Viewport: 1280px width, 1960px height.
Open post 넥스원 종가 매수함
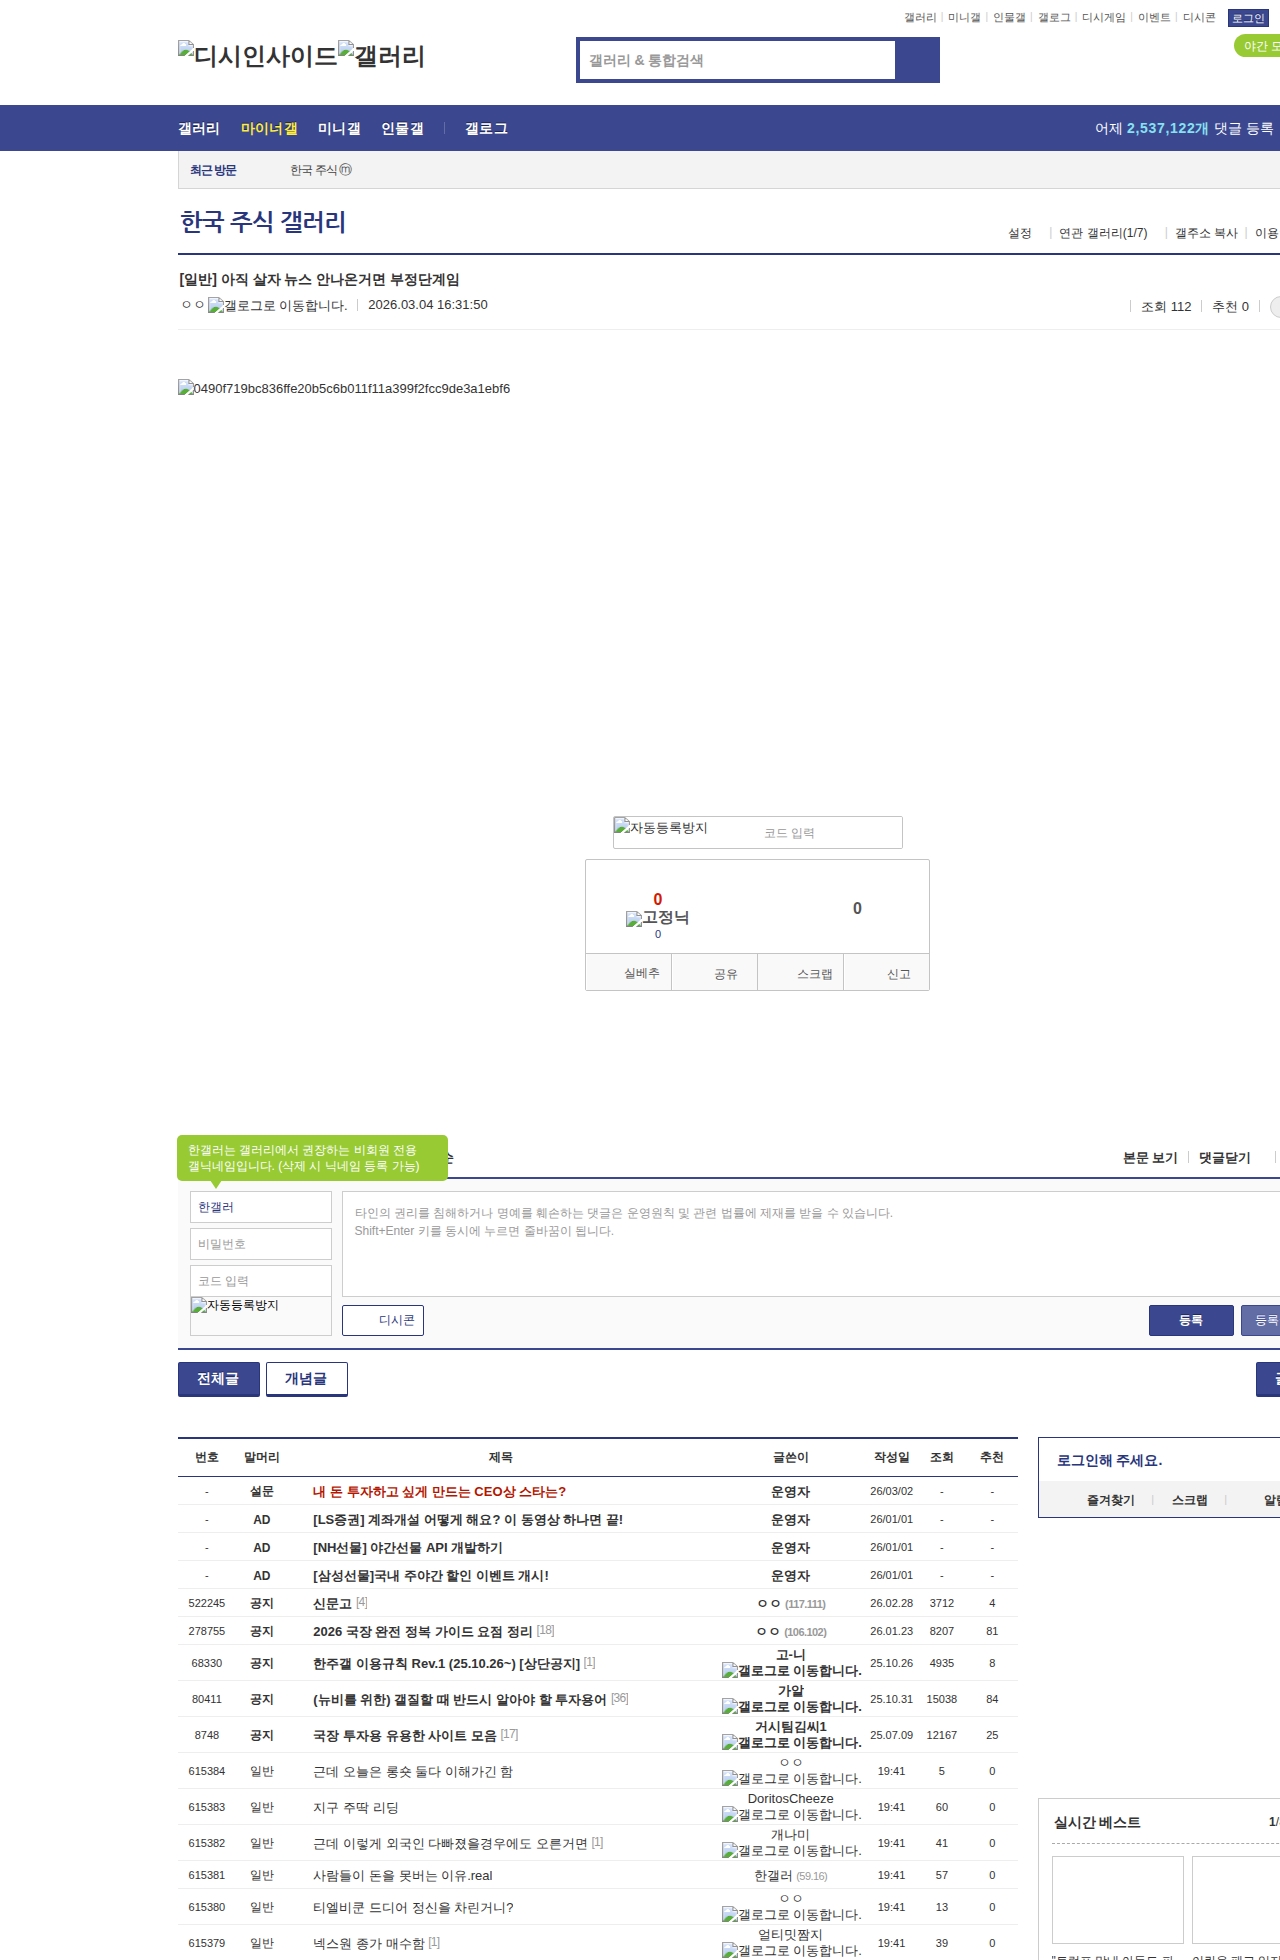coord(369,1943)
